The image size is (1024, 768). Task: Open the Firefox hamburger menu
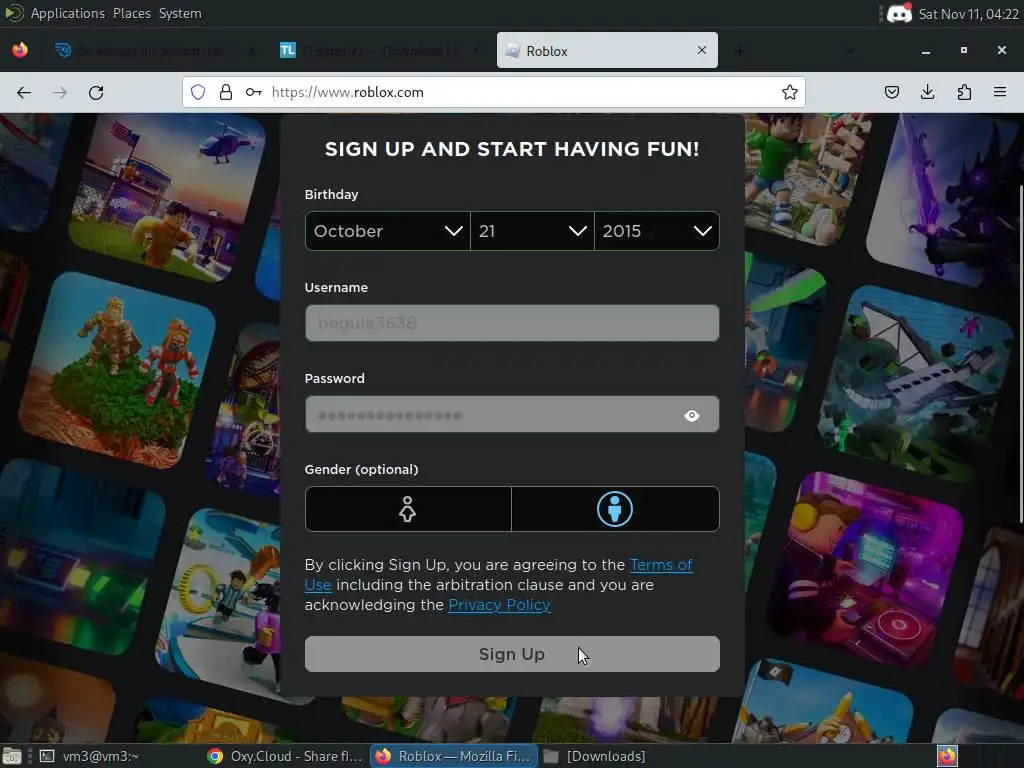1000,92
